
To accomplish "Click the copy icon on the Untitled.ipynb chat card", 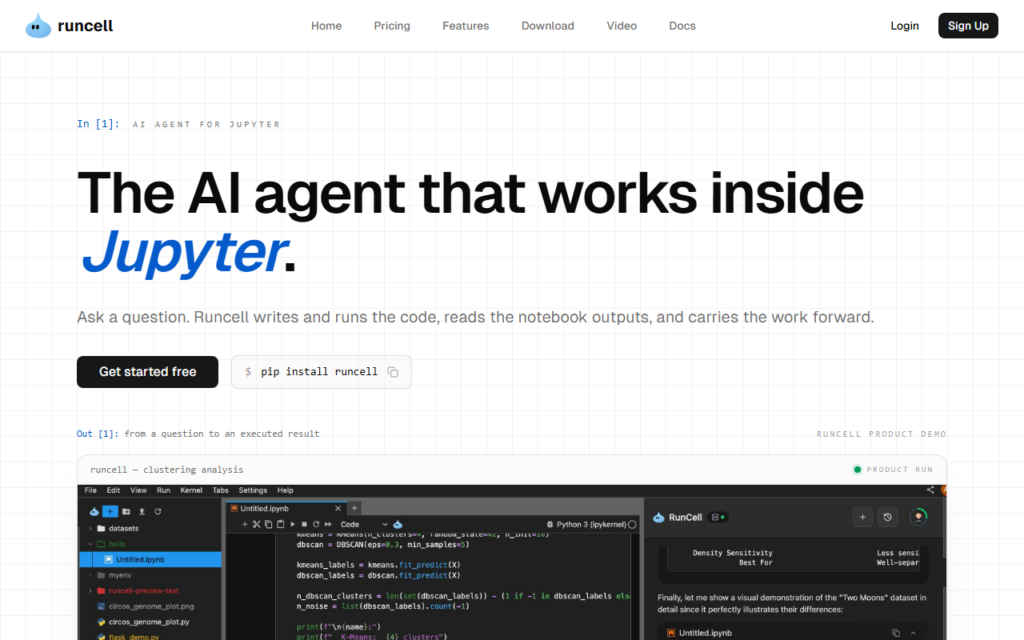I will [x=896, y=633].
